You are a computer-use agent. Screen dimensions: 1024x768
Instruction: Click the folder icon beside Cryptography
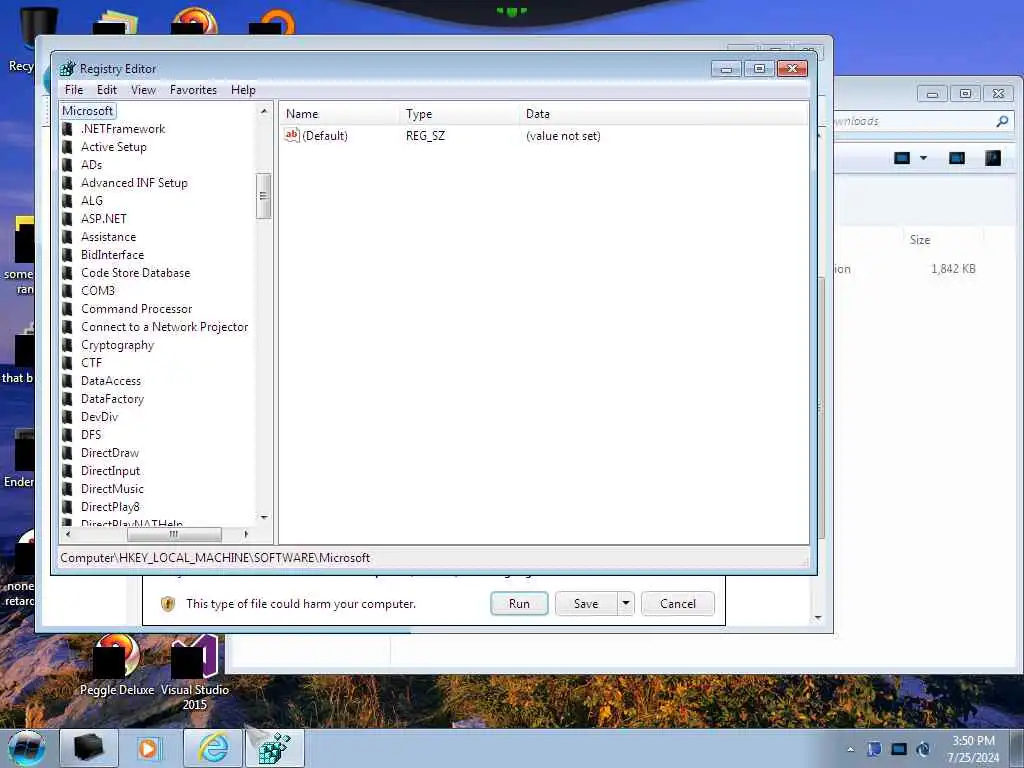click(x=67, y=345)
